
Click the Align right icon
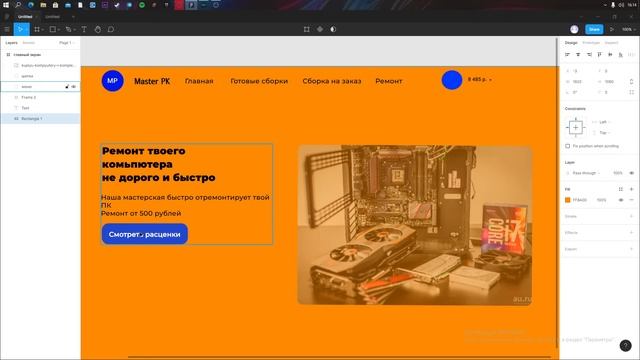click(x=589, y=54)
